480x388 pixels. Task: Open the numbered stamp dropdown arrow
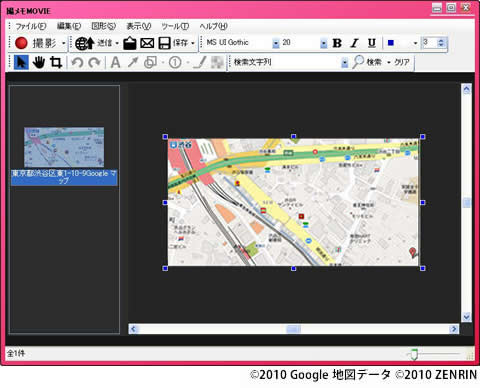tap(188, 62)
